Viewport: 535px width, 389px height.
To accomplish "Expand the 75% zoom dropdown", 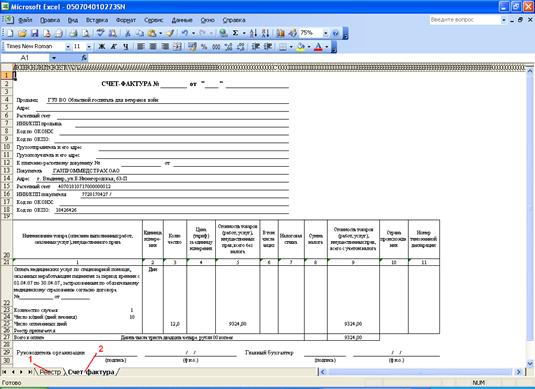I will (x=326, y=33).
